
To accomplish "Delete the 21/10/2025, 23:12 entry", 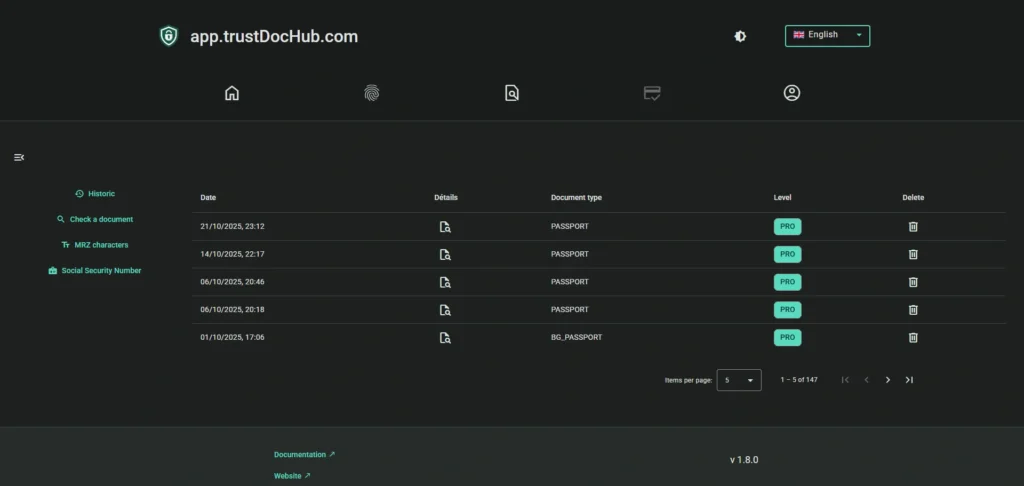I will click(x=913, y=227).
